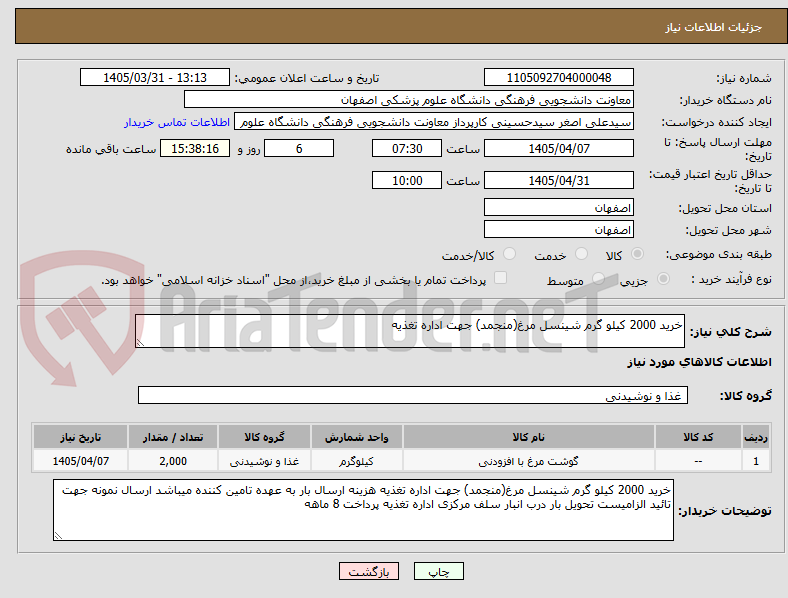
Task: Click the price validity time 10:00 field
Action: click(407, 180)
